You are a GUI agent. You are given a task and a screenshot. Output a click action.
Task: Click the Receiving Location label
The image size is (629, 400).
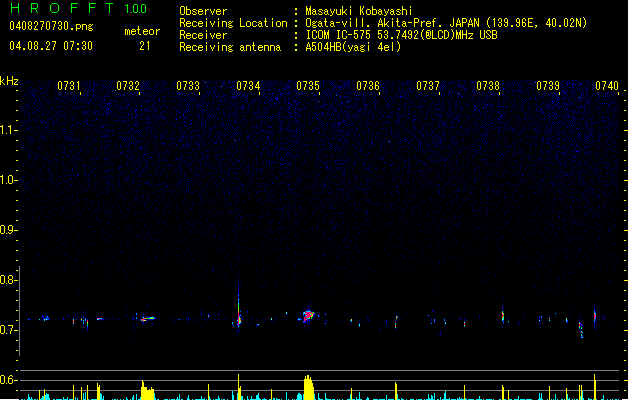[233, 23]
